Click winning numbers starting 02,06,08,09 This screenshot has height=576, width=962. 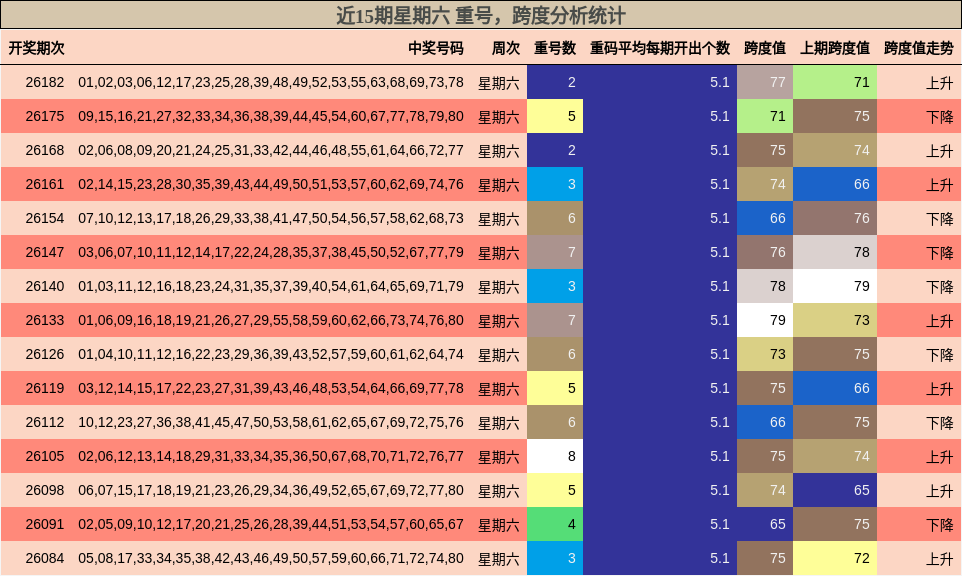click(x=271, y=150)
